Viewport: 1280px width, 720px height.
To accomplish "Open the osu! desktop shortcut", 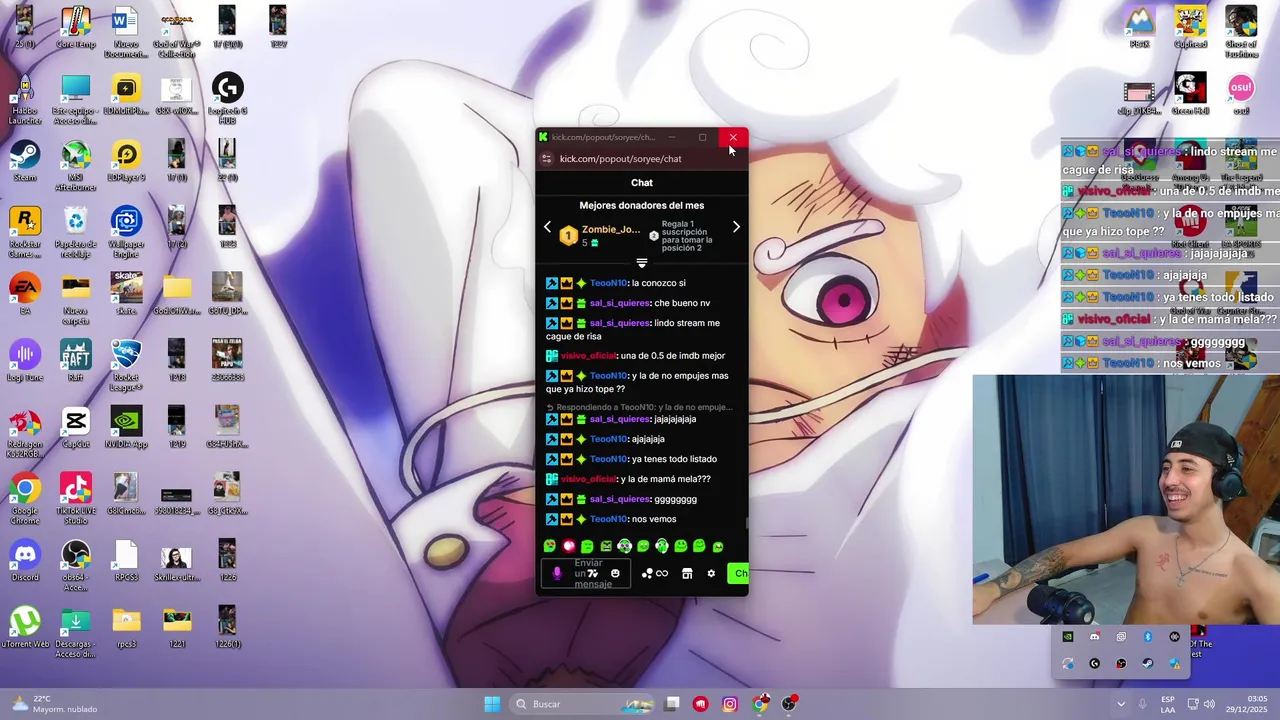I will (x=1241, y=94).
